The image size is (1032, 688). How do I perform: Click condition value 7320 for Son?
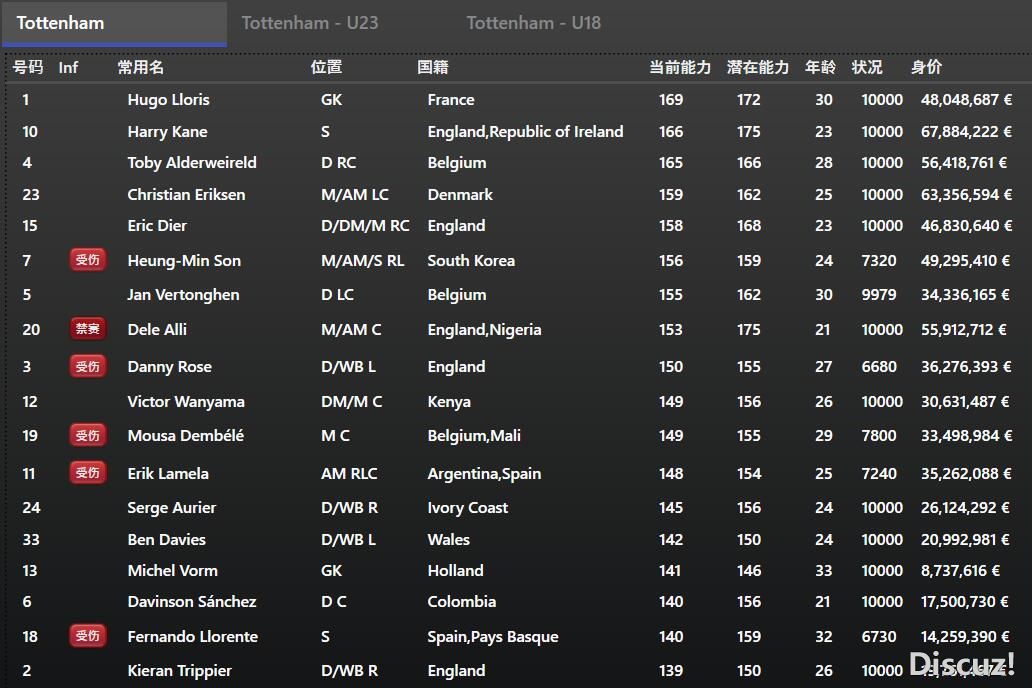(x=879, y=261)
